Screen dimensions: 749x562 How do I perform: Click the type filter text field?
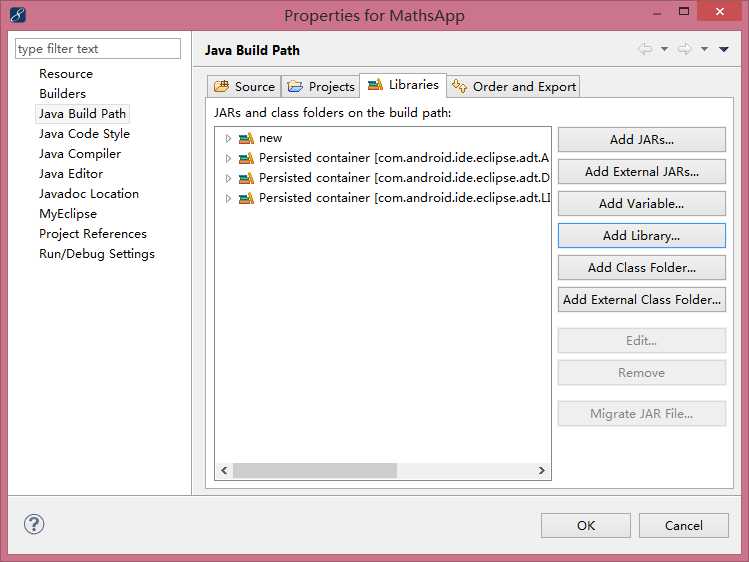[x=98, y=49]
